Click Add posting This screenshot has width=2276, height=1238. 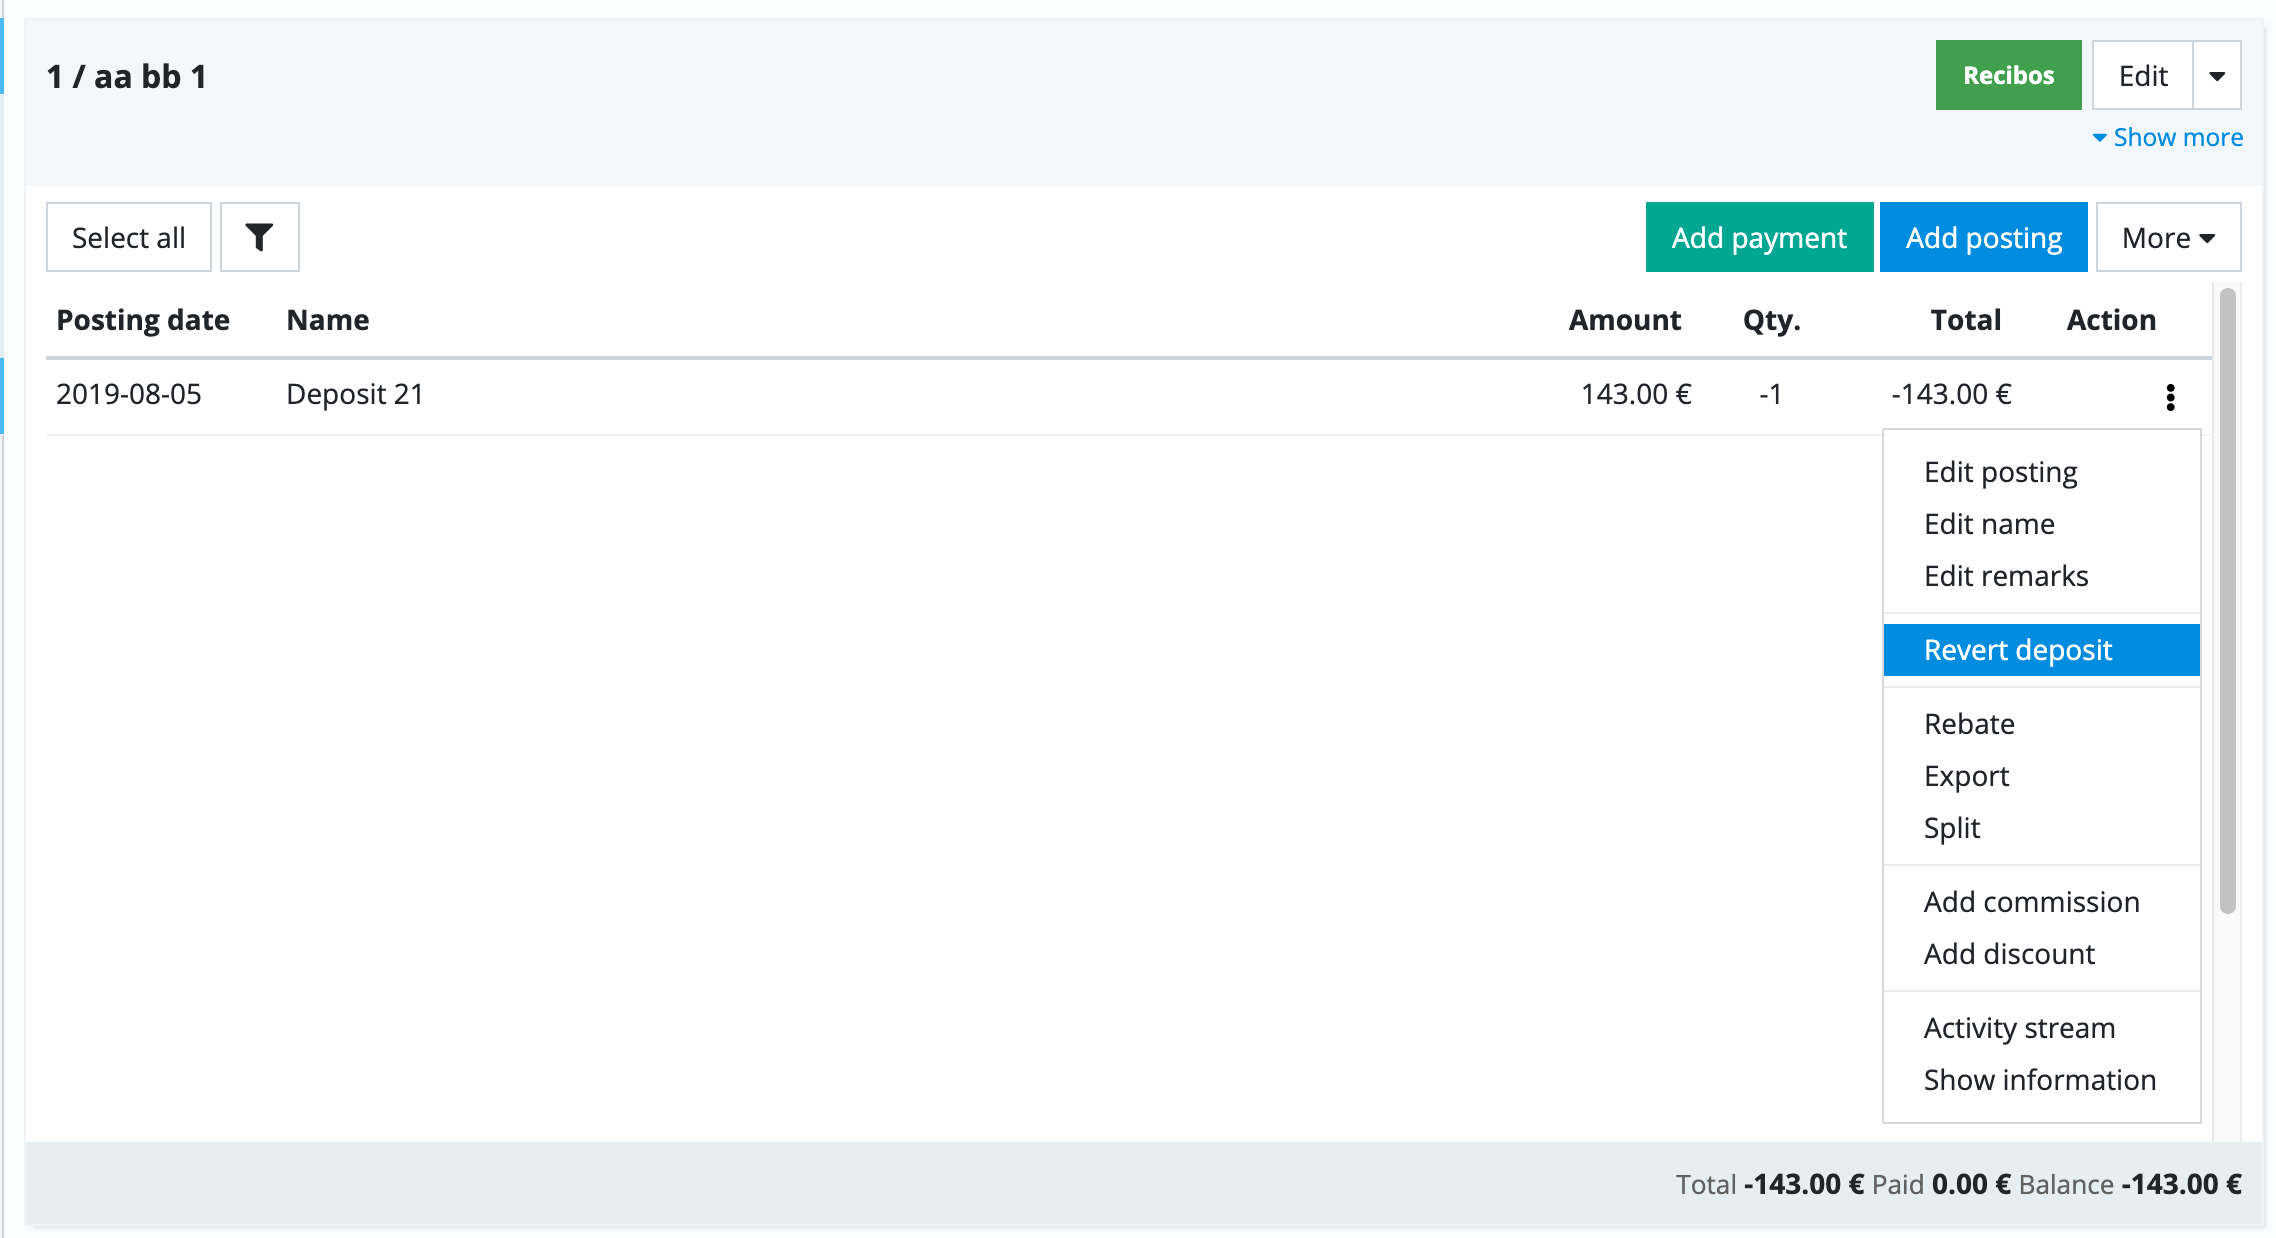click(1983, 238)
